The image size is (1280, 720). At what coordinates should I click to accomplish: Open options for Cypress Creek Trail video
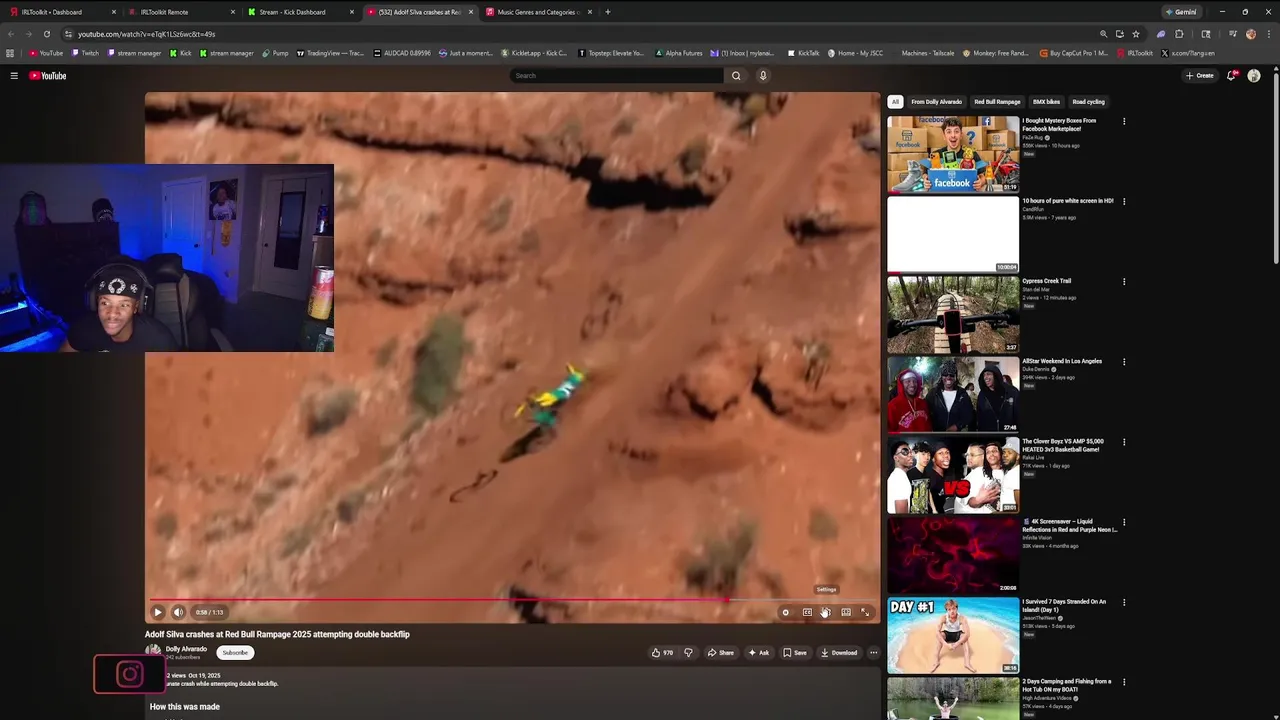coord(1124,282)
